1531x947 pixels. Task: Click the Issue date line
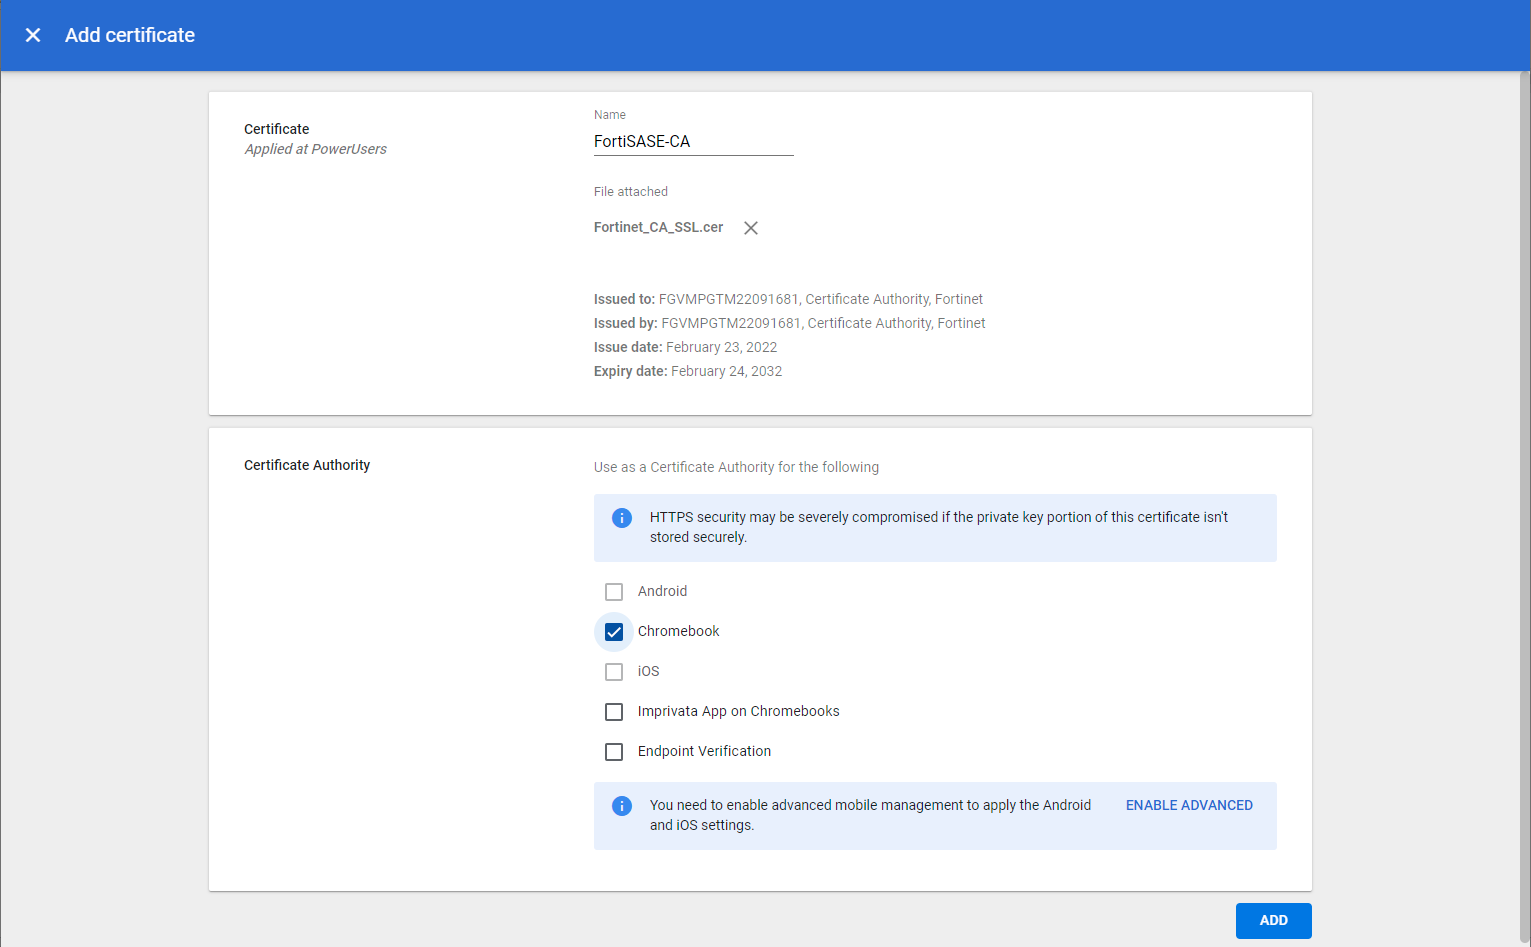point(685,347)
